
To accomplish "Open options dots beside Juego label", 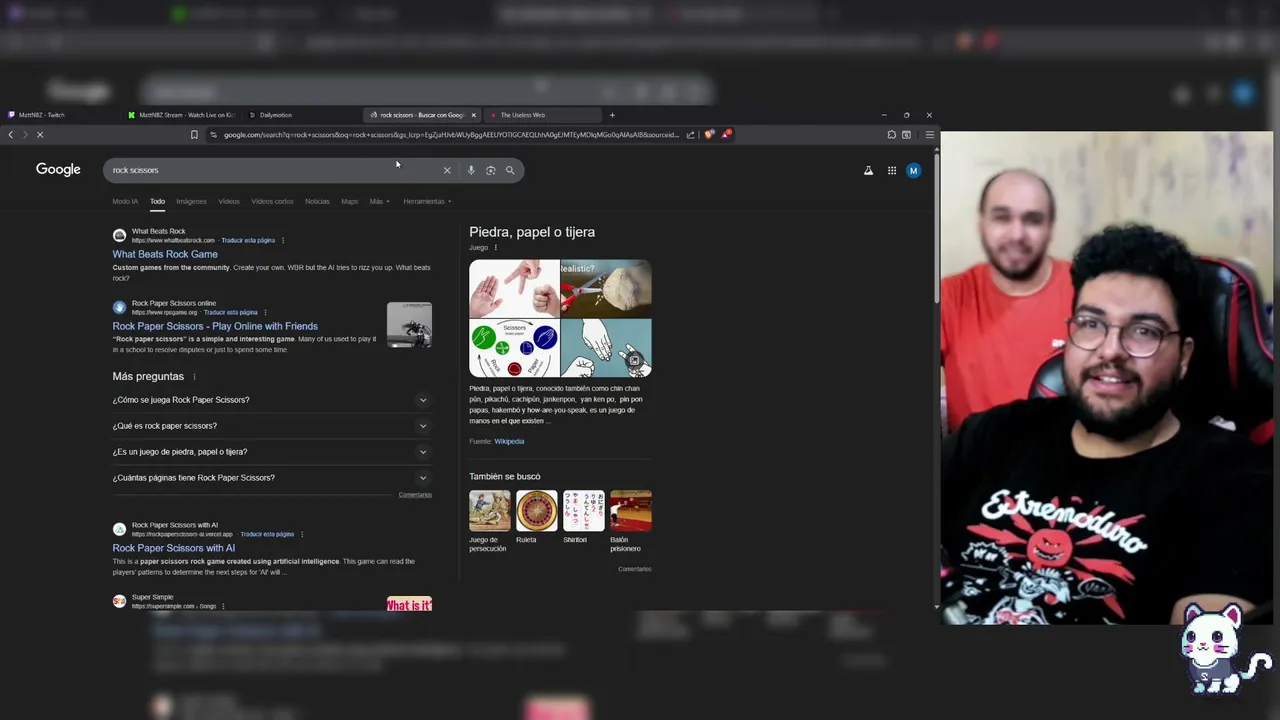I will [495, 248].
